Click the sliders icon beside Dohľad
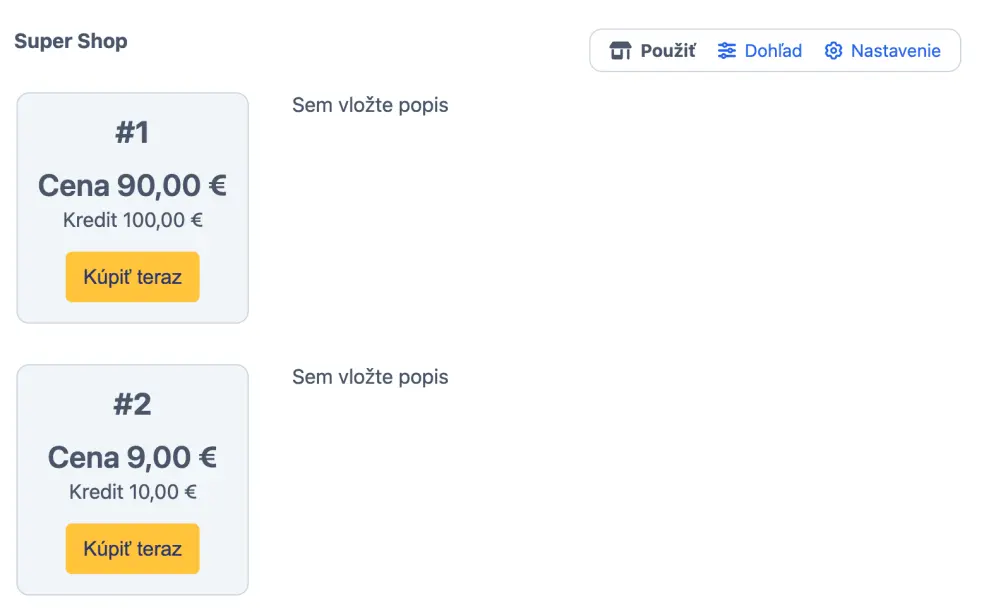Image resolution: width=984 pixels, height=612 pixels. [x=727, y=51]
